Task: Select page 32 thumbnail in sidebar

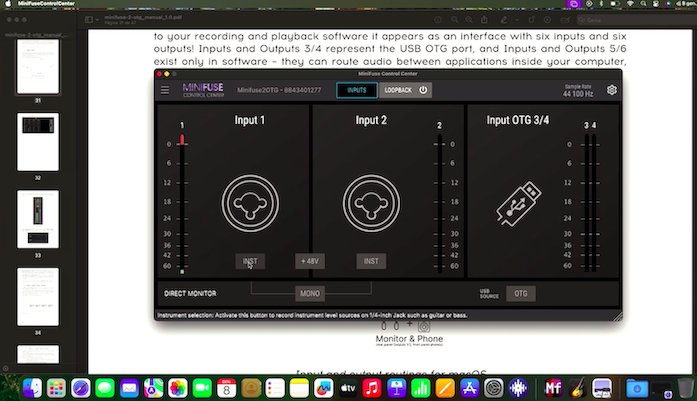Action: [x=38, y=142]
